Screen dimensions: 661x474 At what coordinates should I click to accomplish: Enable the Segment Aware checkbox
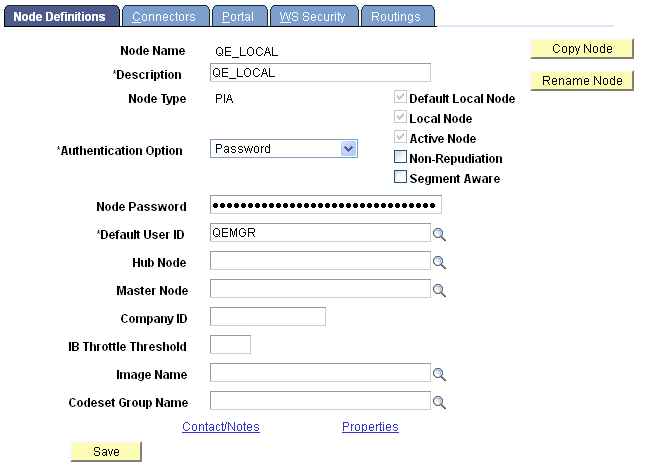[400, 177]
